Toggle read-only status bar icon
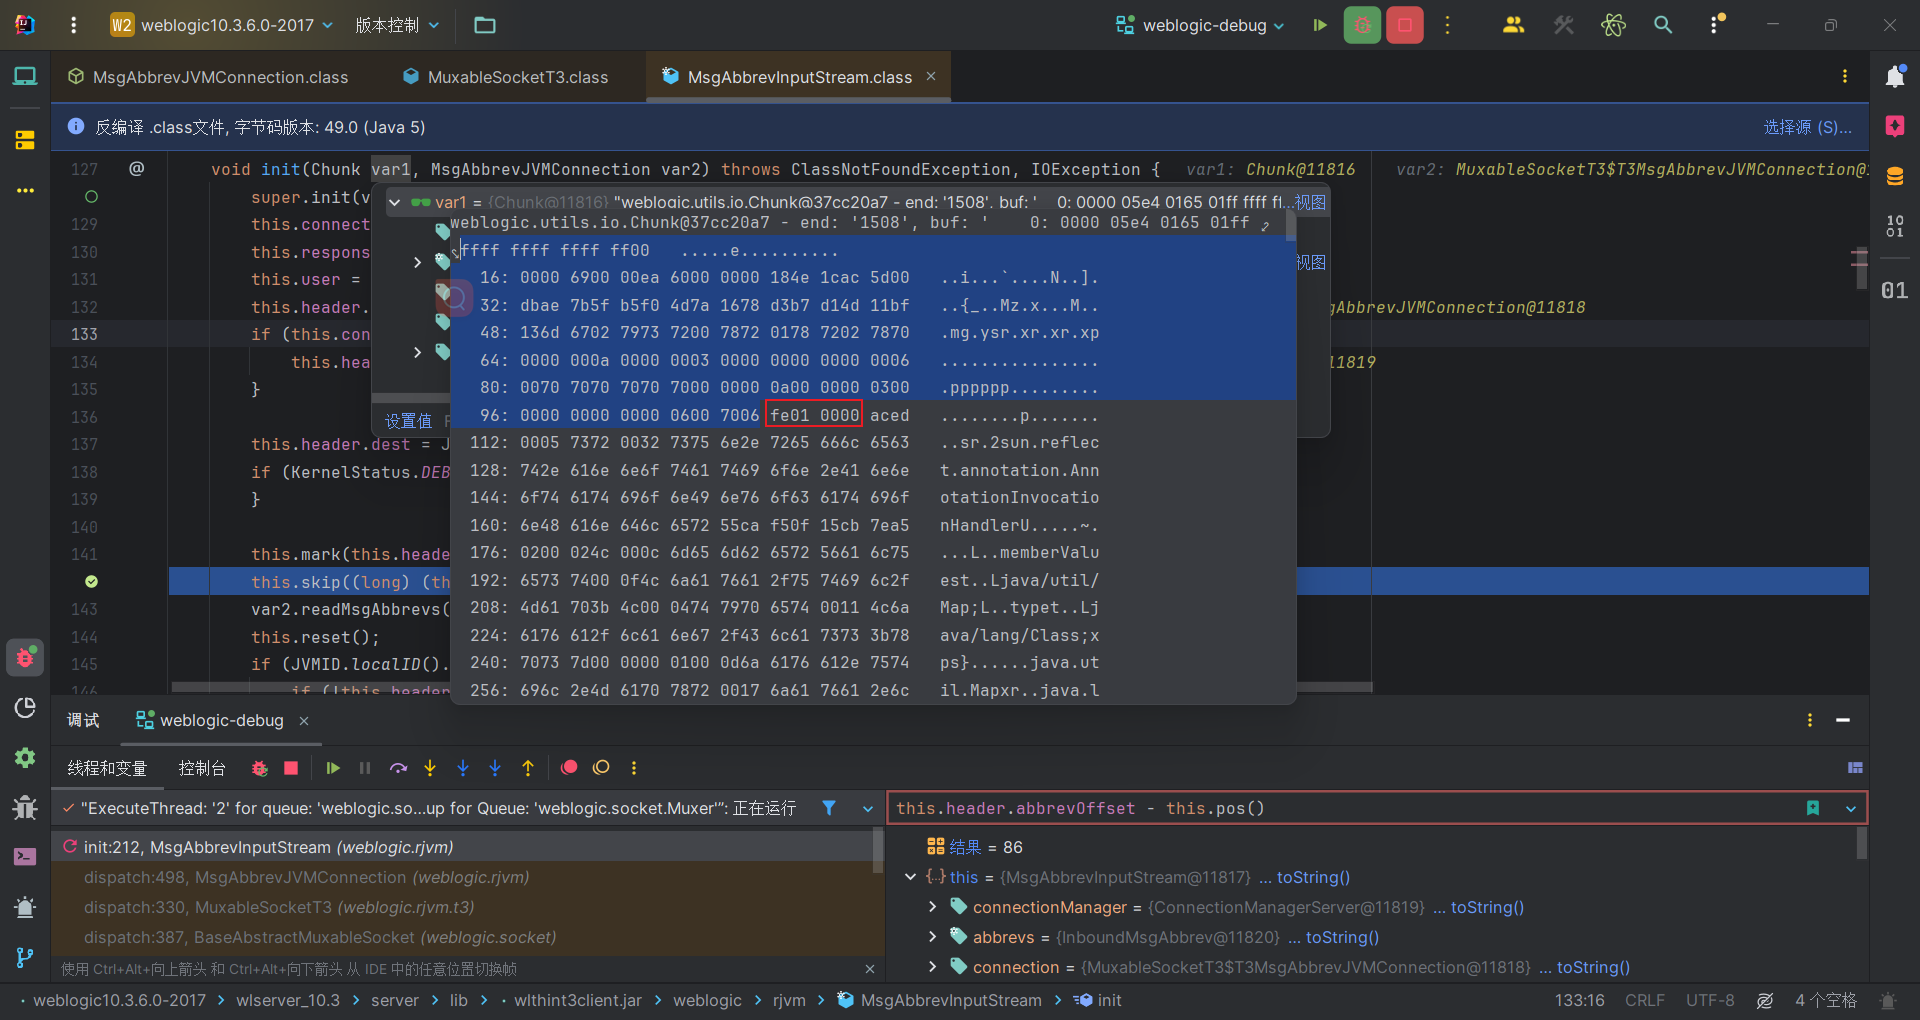 [1765, 1000]
